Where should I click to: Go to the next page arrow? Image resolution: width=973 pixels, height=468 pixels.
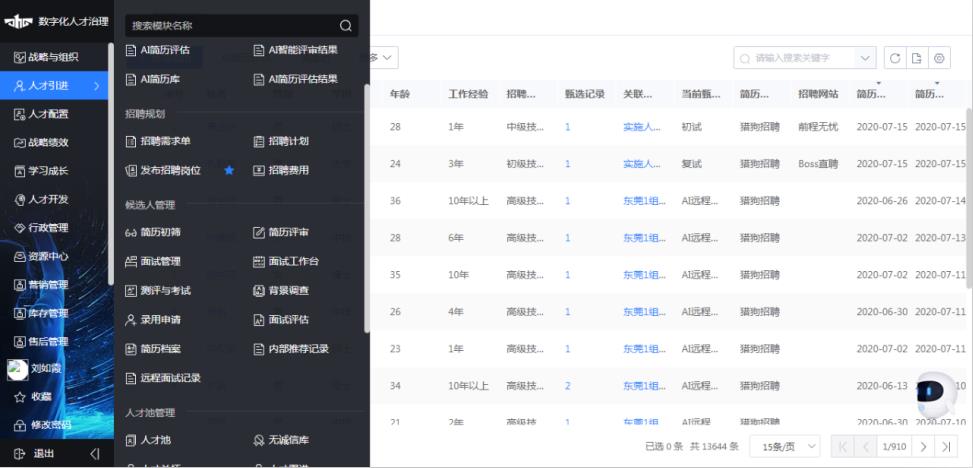click(x=923, y=446)
